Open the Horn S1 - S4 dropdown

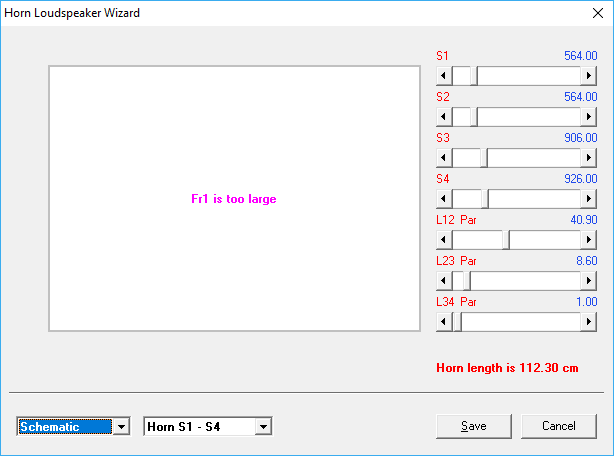(x=263, y=426)
